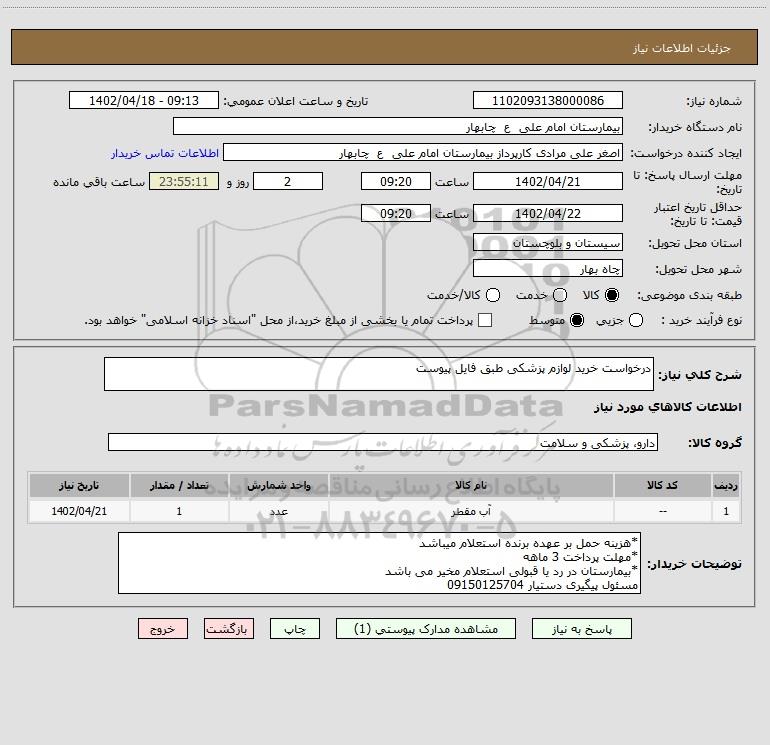The height and width of the screenshot is (745, 770).
Task: Click the واحد شمارش column header
Action: click(278, 485)
